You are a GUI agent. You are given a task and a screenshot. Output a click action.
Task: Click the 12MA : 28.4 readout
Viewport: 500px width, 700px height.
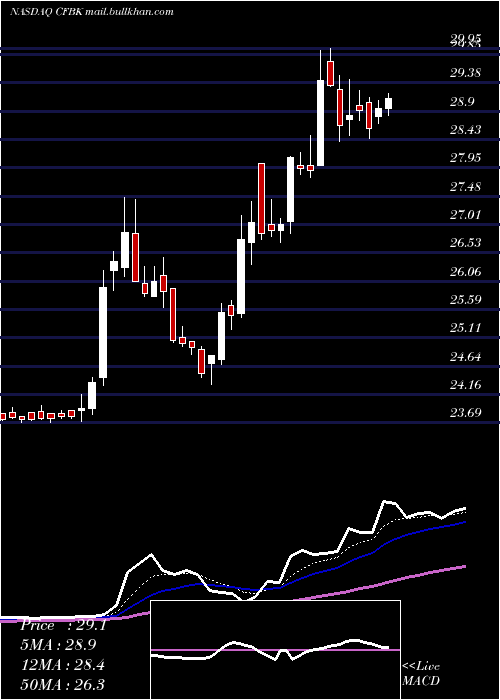tap(63, 665)
